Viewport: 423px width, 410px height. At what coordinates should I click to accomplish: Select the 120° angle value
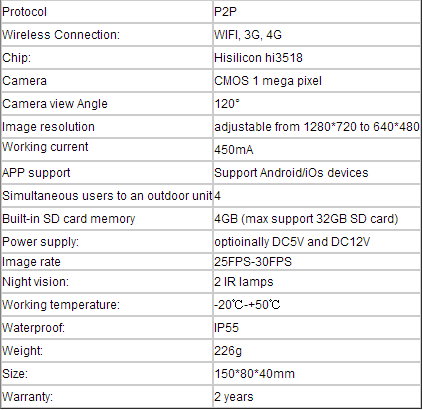[227, 104]
